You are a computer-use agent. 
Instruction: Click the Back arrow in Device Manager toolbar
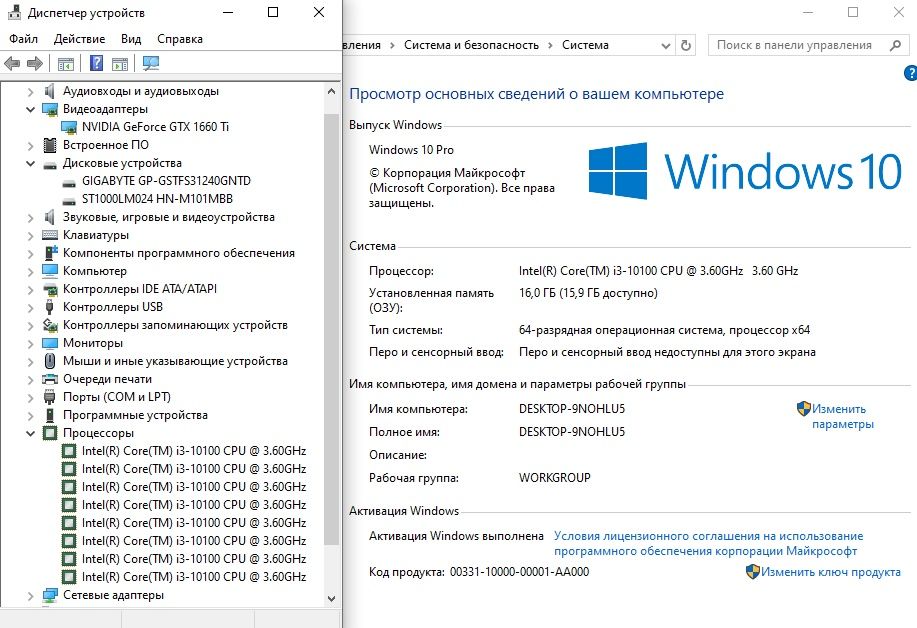click(x=12, y=63)
